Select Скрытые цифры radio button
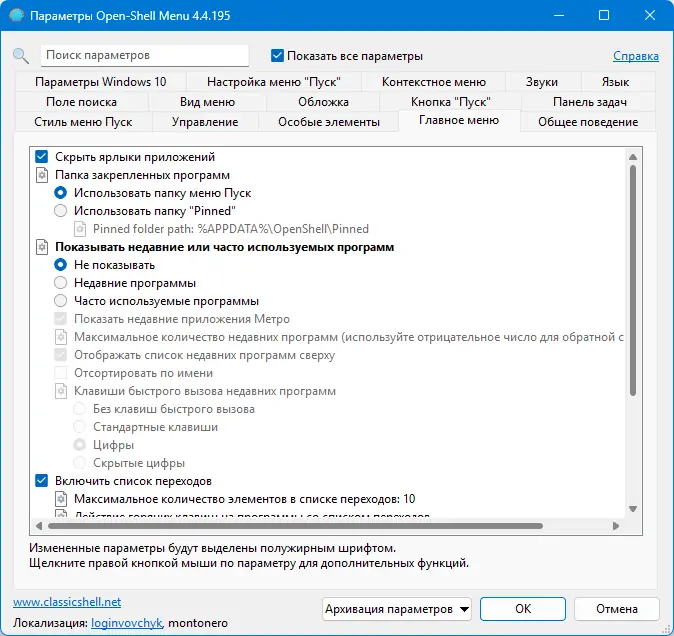Image resolution: width=674 pixels, height=636 pixels. point(80,463)
